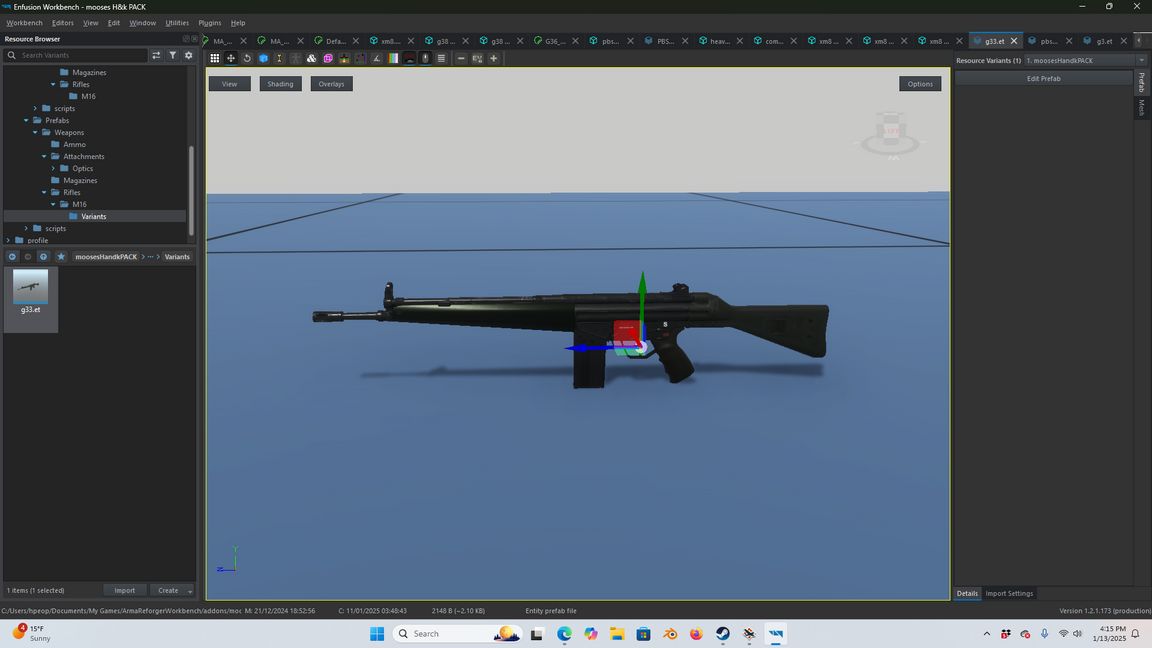
Task: Click the grid dots toolbar icon
Action: click(x=214, y=58)
